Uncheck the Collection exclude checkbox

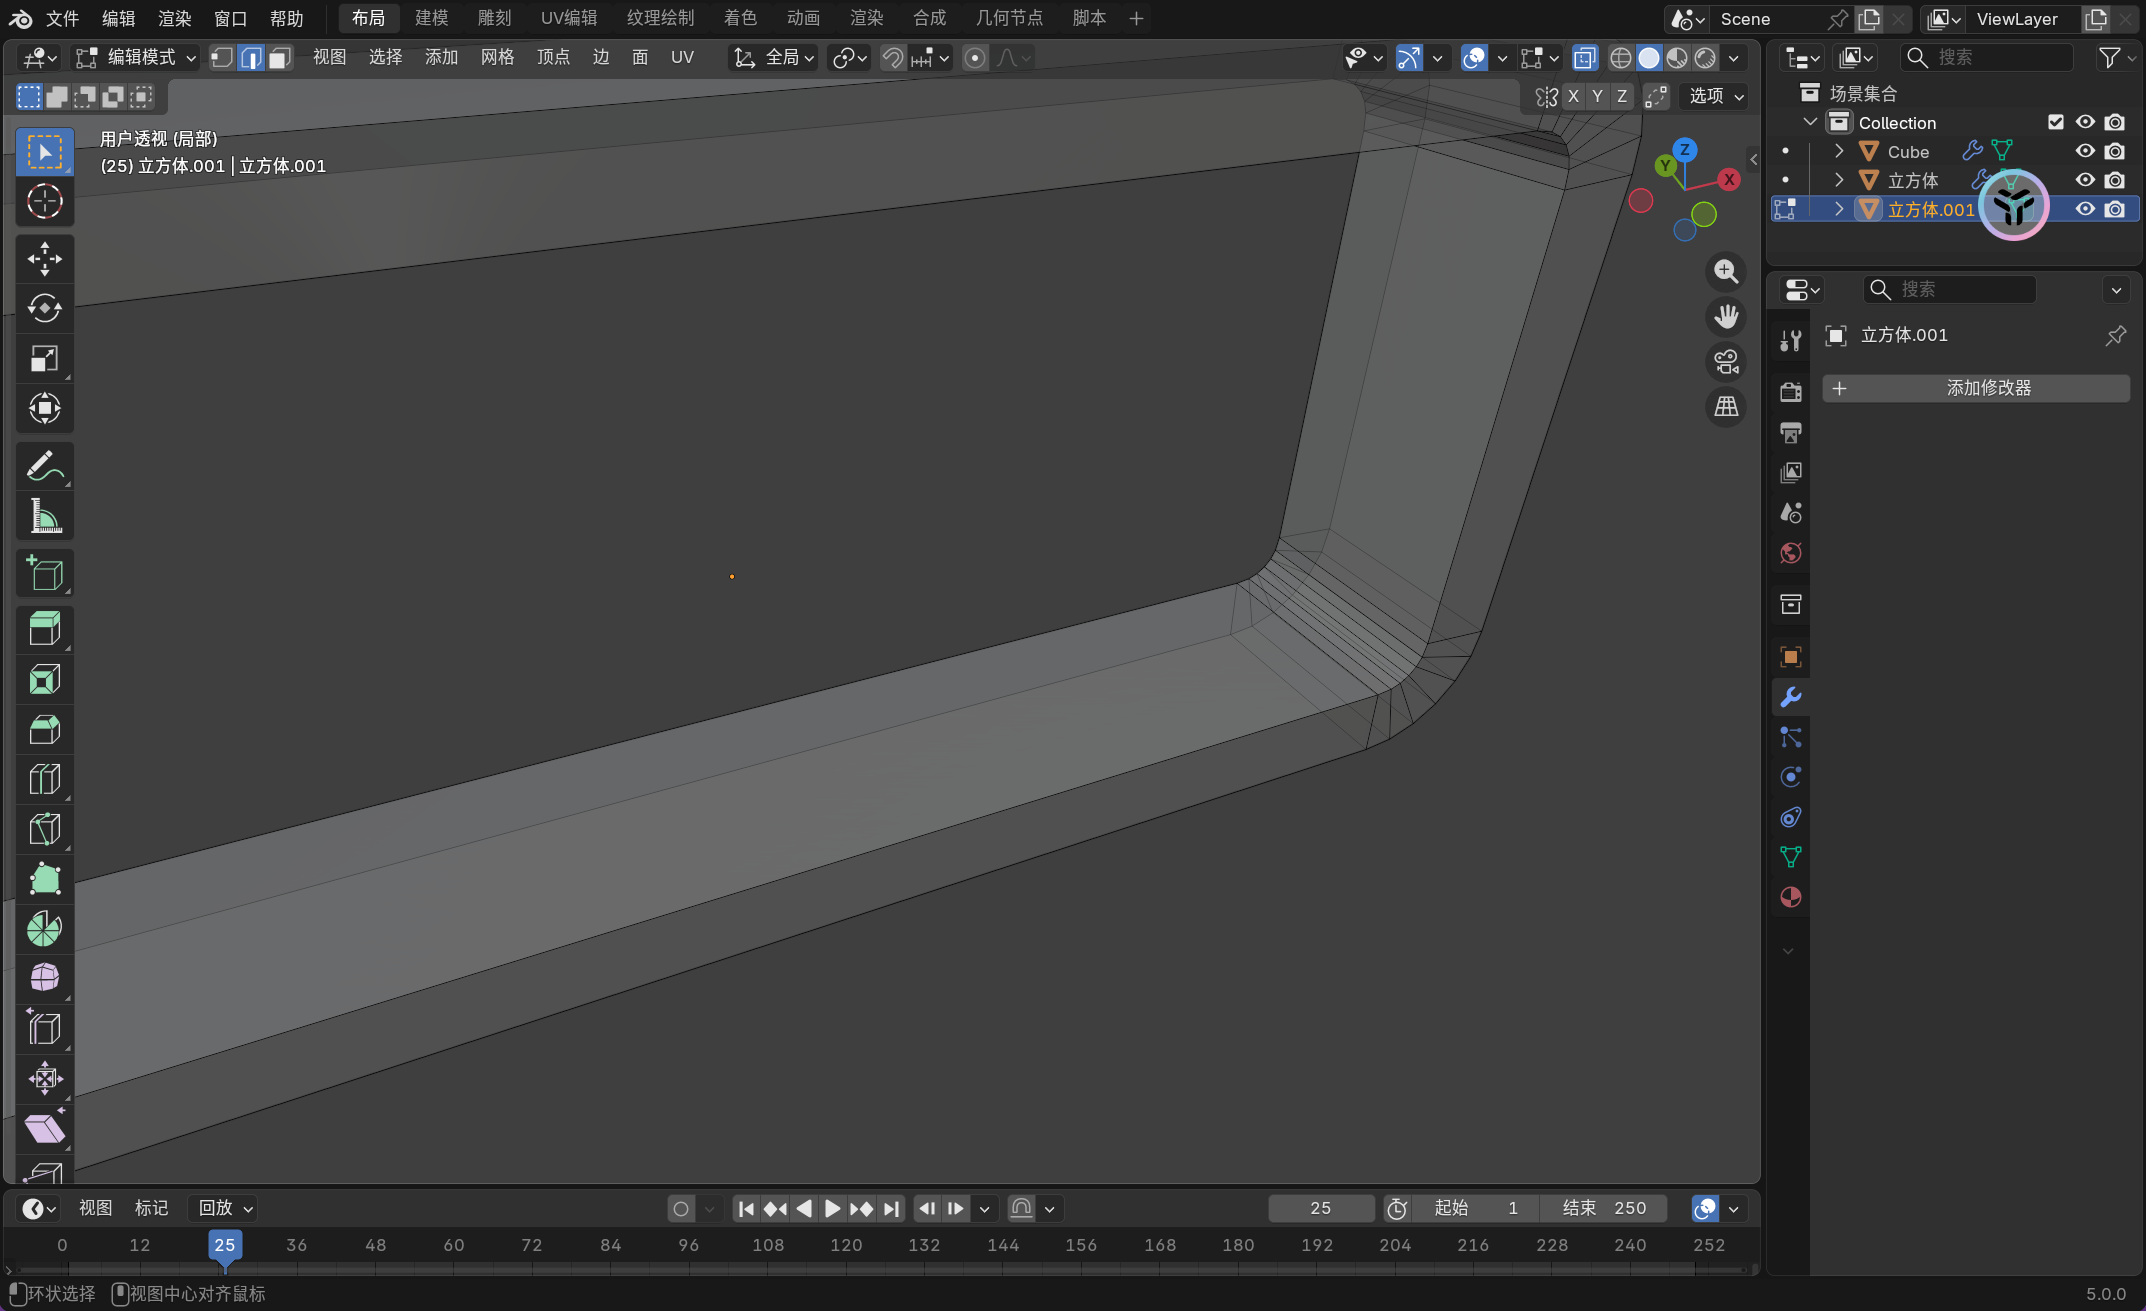click(2056, 122)
